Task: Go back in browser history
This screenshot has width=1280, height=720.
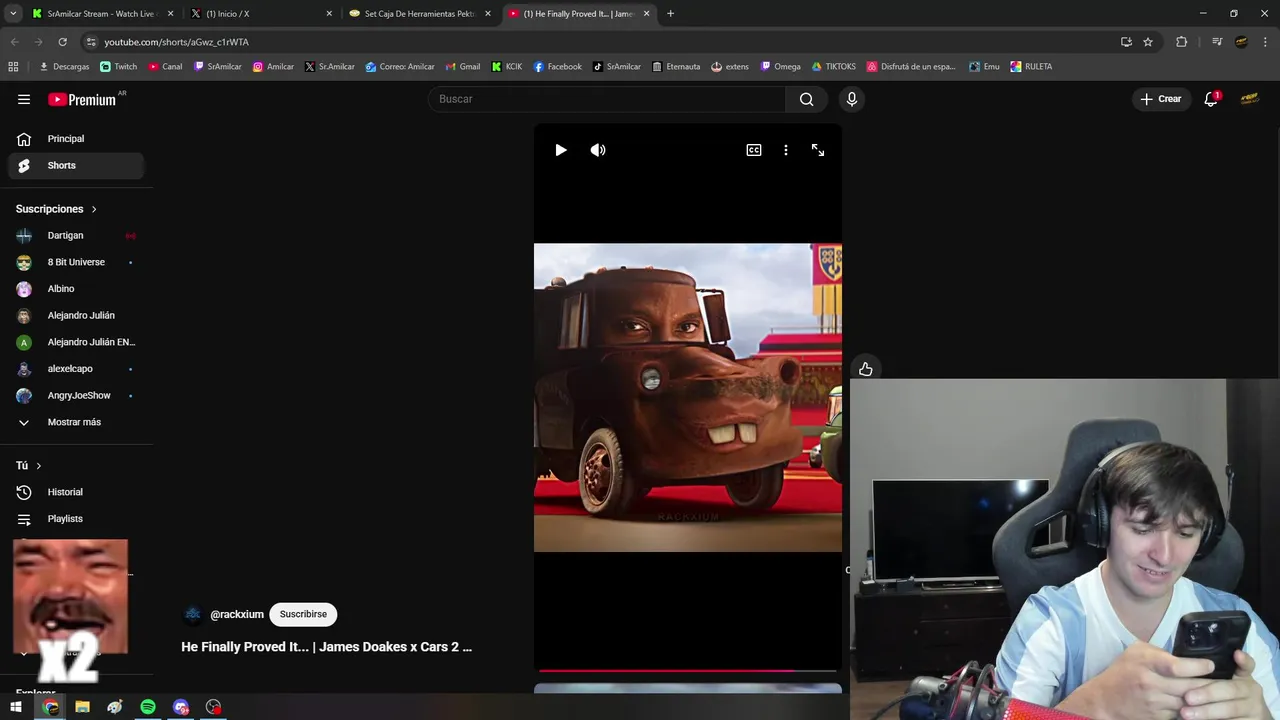Action: coord(15,42)
